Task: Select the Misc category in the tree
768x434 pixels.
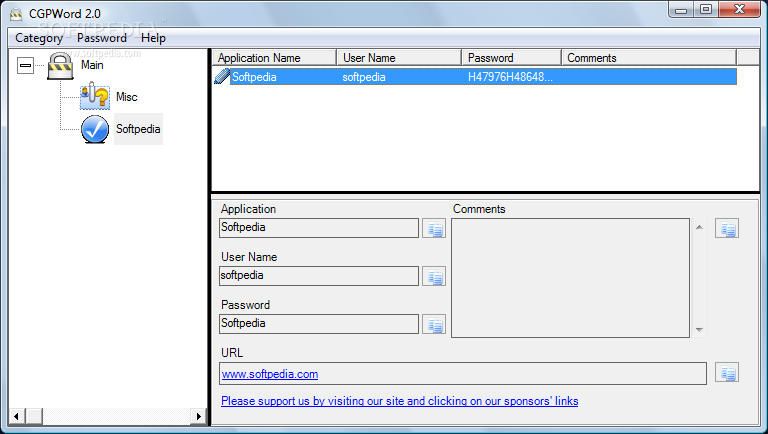Action: click(127, 97)
